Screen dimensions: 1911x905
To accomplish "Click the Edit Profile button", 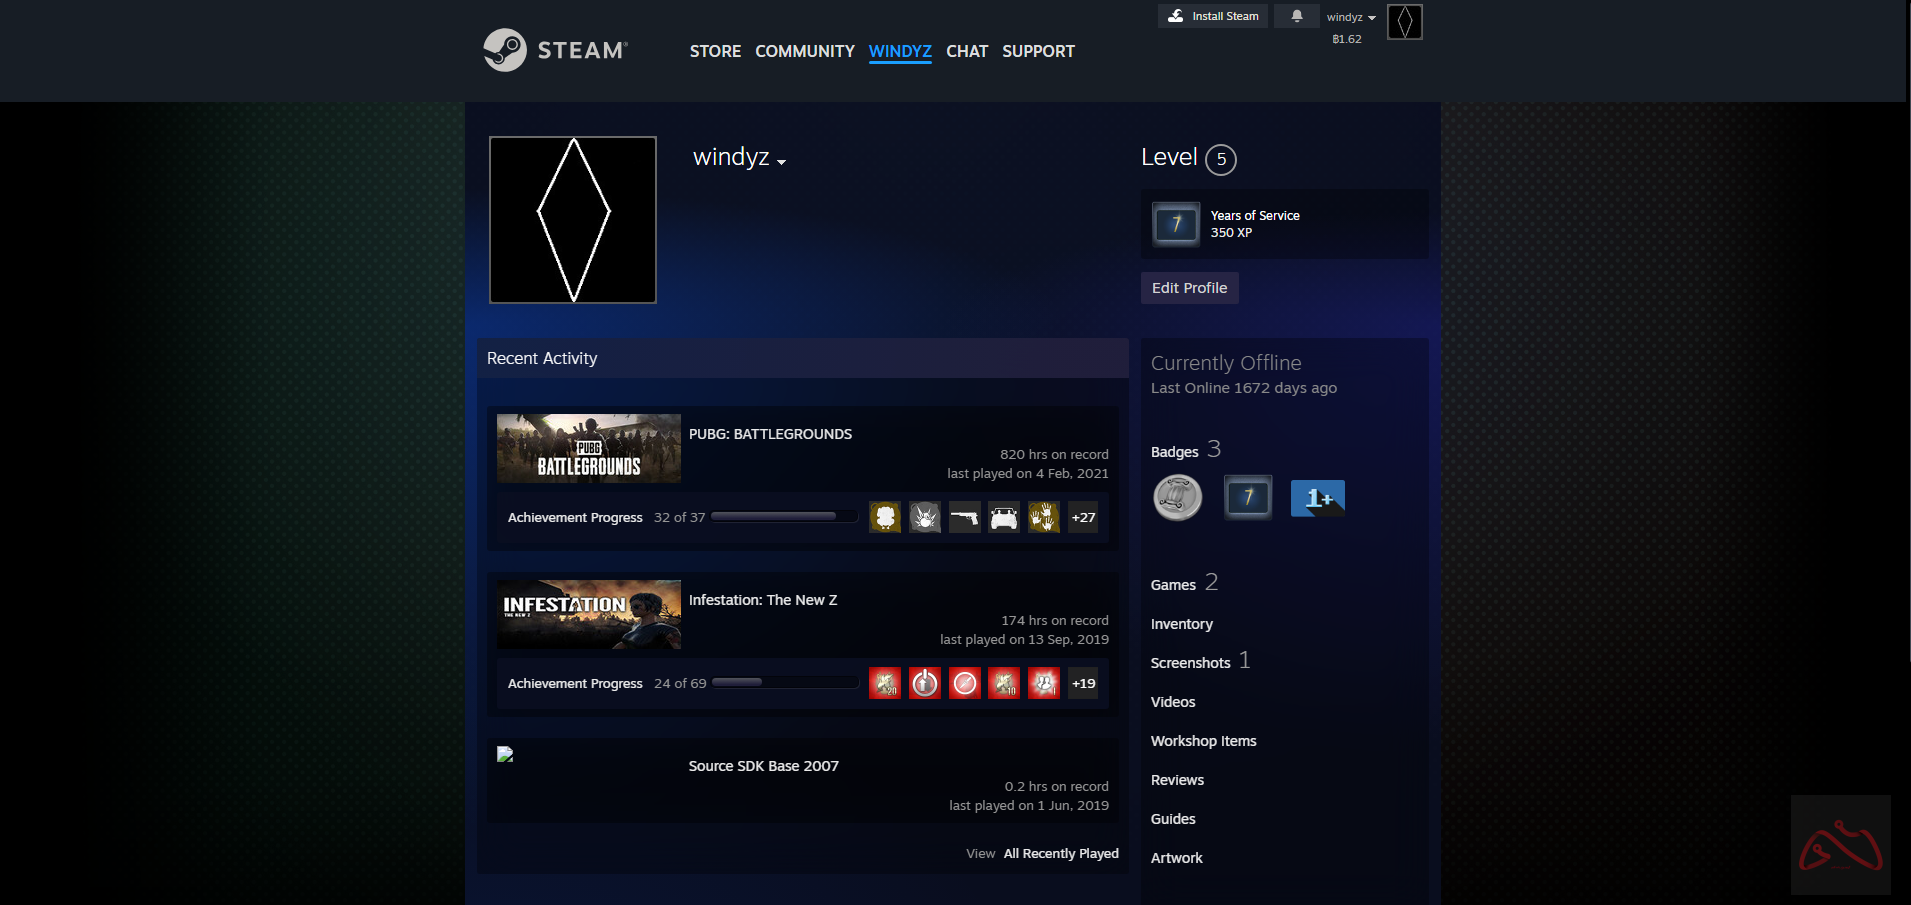I will [x=1189, y=288].
